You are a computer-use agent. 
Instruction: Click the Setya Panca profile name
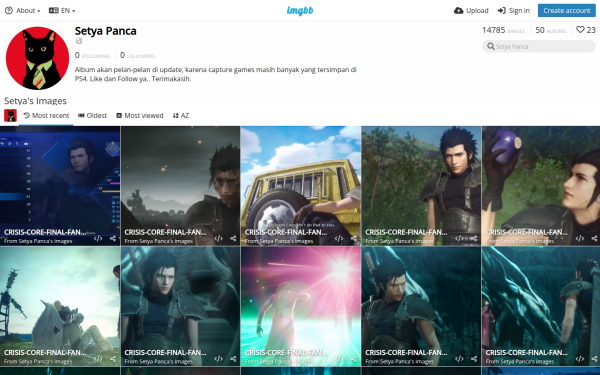tap(106, 31)
